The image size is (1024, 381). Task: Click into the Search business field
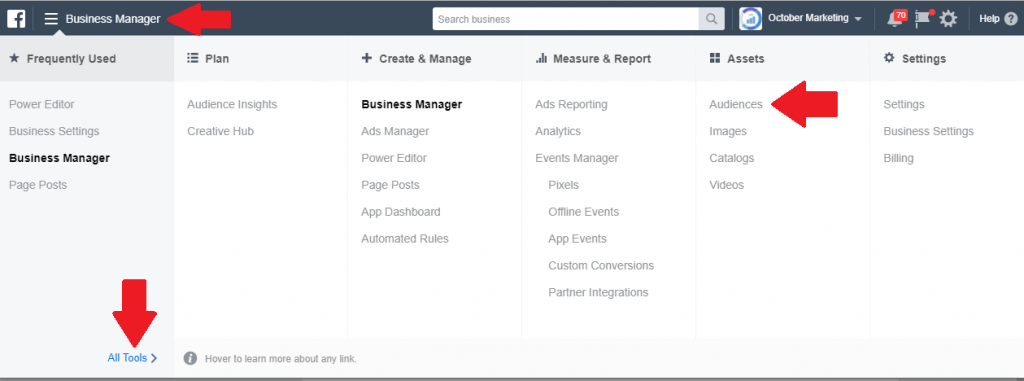[566, 19]
